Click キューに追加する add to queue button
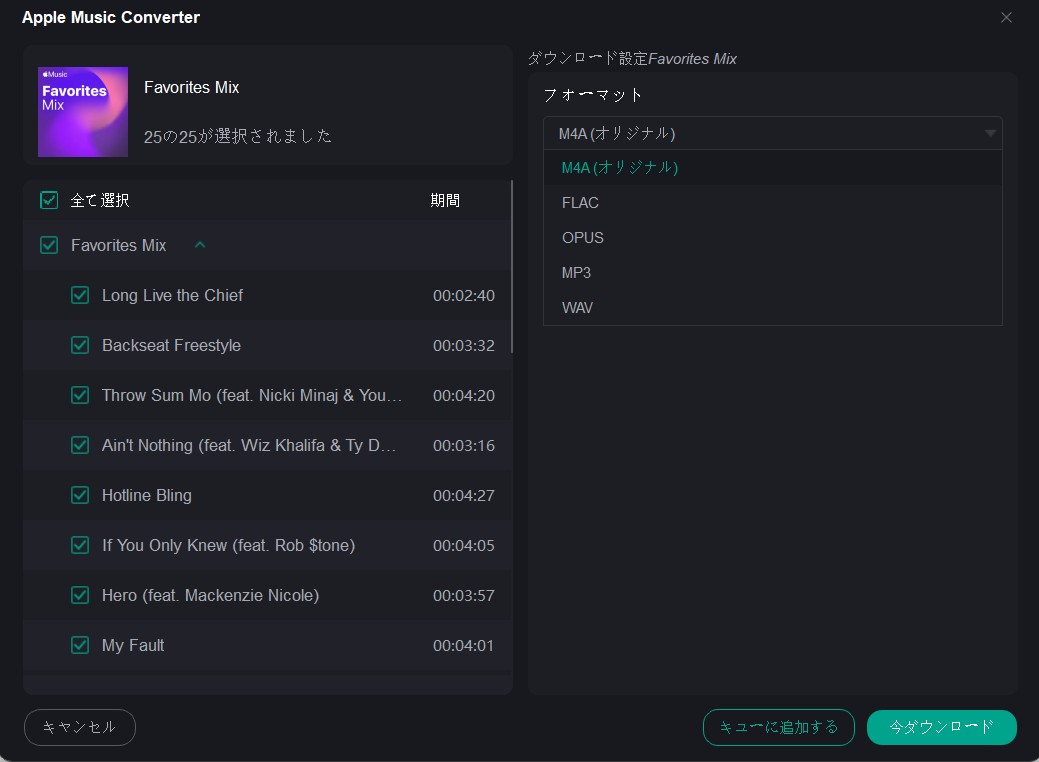This screenshot has width=1039, height=762. coord(779,728)
